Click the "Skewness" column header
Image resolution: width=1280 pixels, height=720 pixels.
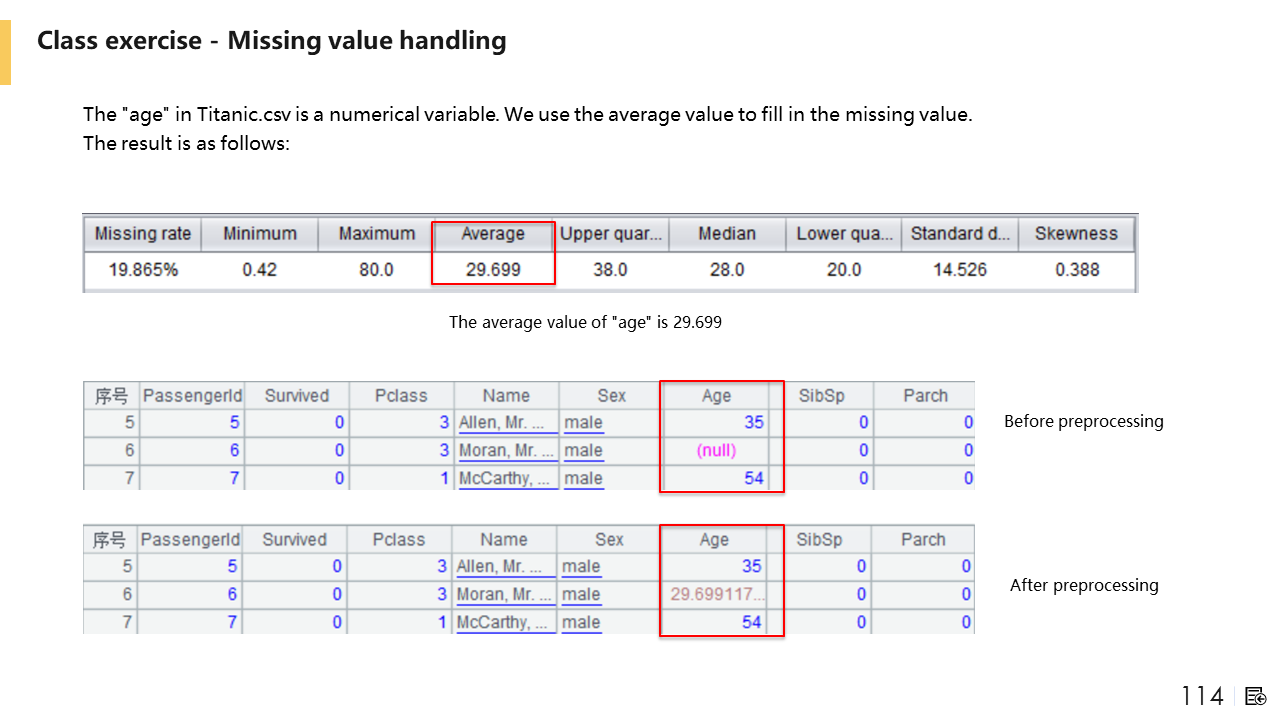pos(1076,234)
